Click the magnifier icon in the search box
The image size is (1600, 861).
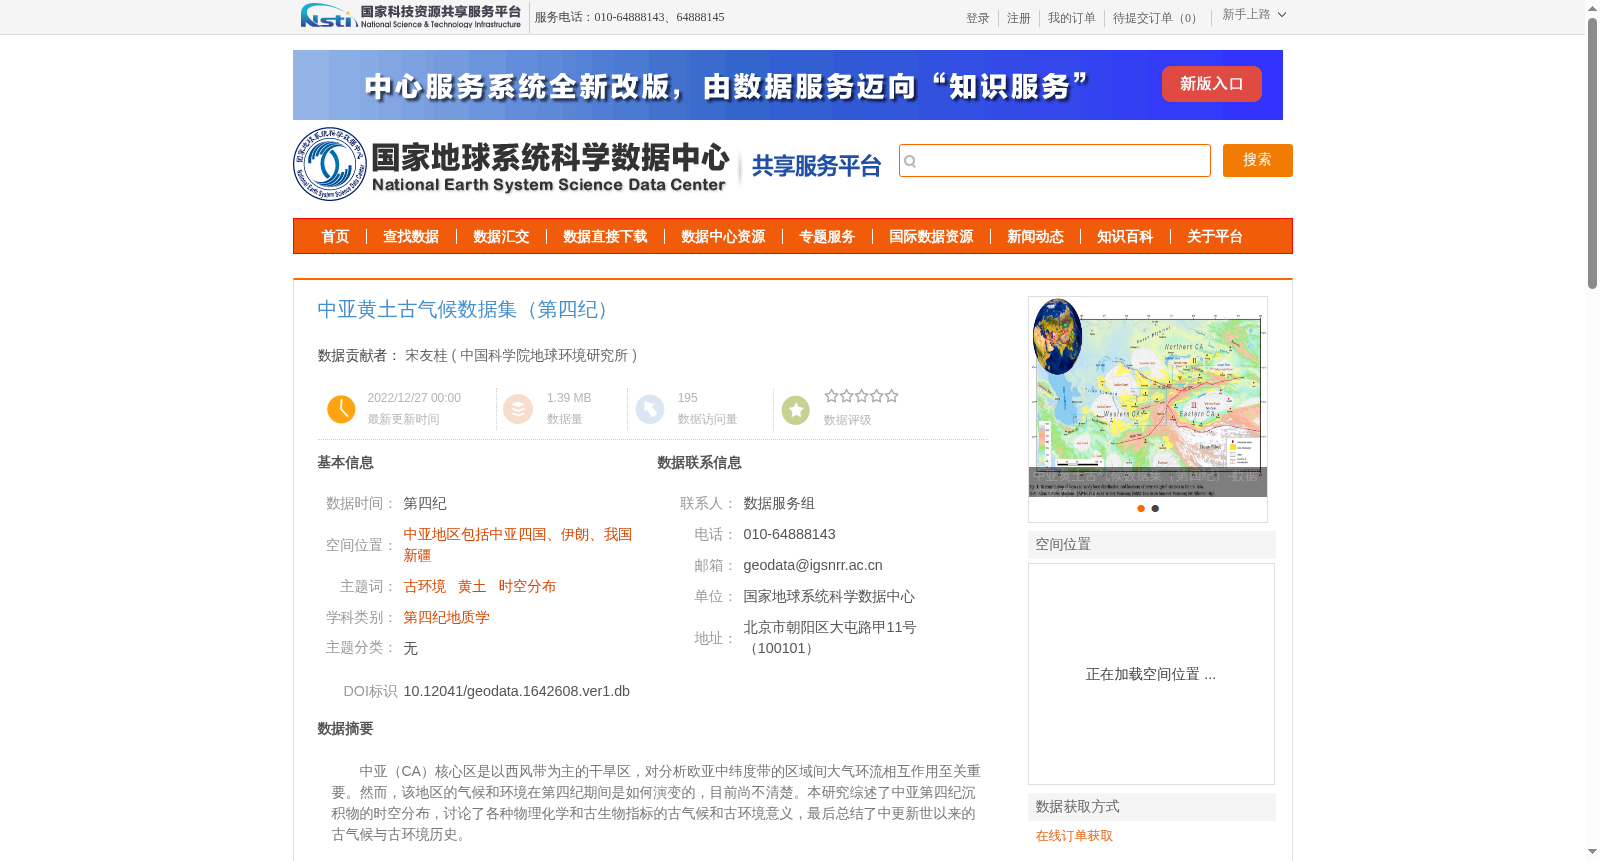click(x=910, y=161)
